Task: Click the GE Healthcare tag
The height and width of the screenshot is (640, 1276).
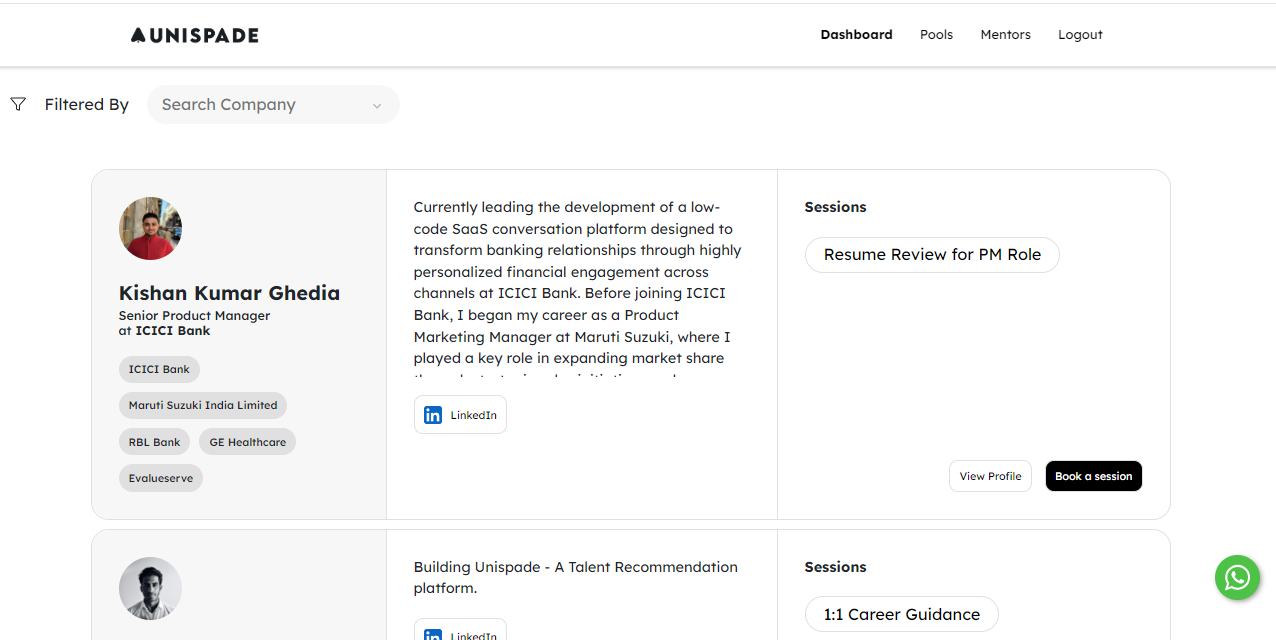Action: [x=247, y=442]
